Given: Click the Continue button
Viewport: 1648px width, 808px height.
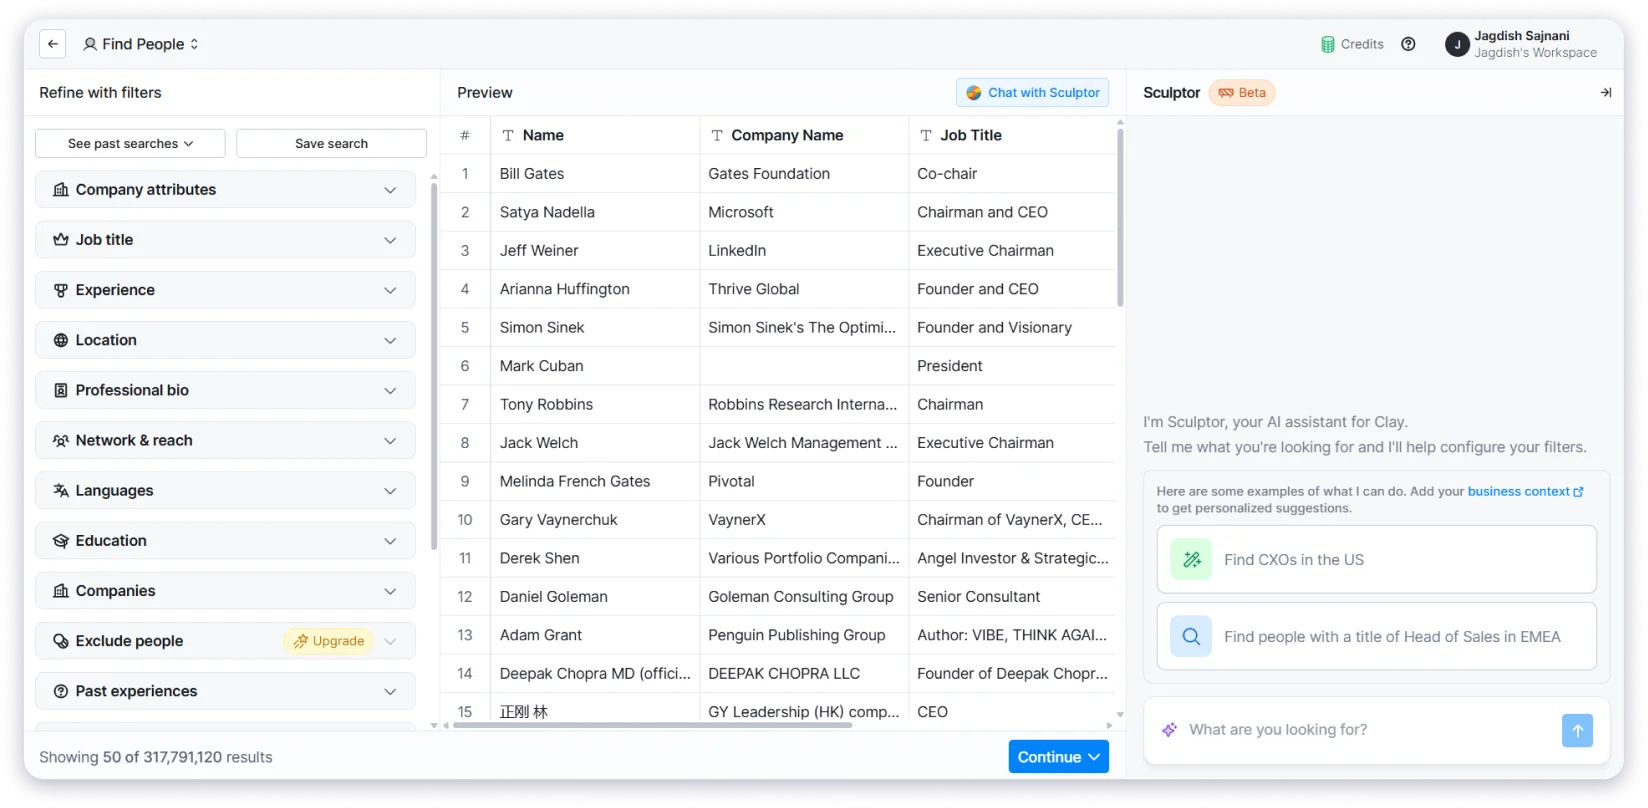Looking at the screenshot, I should (1058, 757).
